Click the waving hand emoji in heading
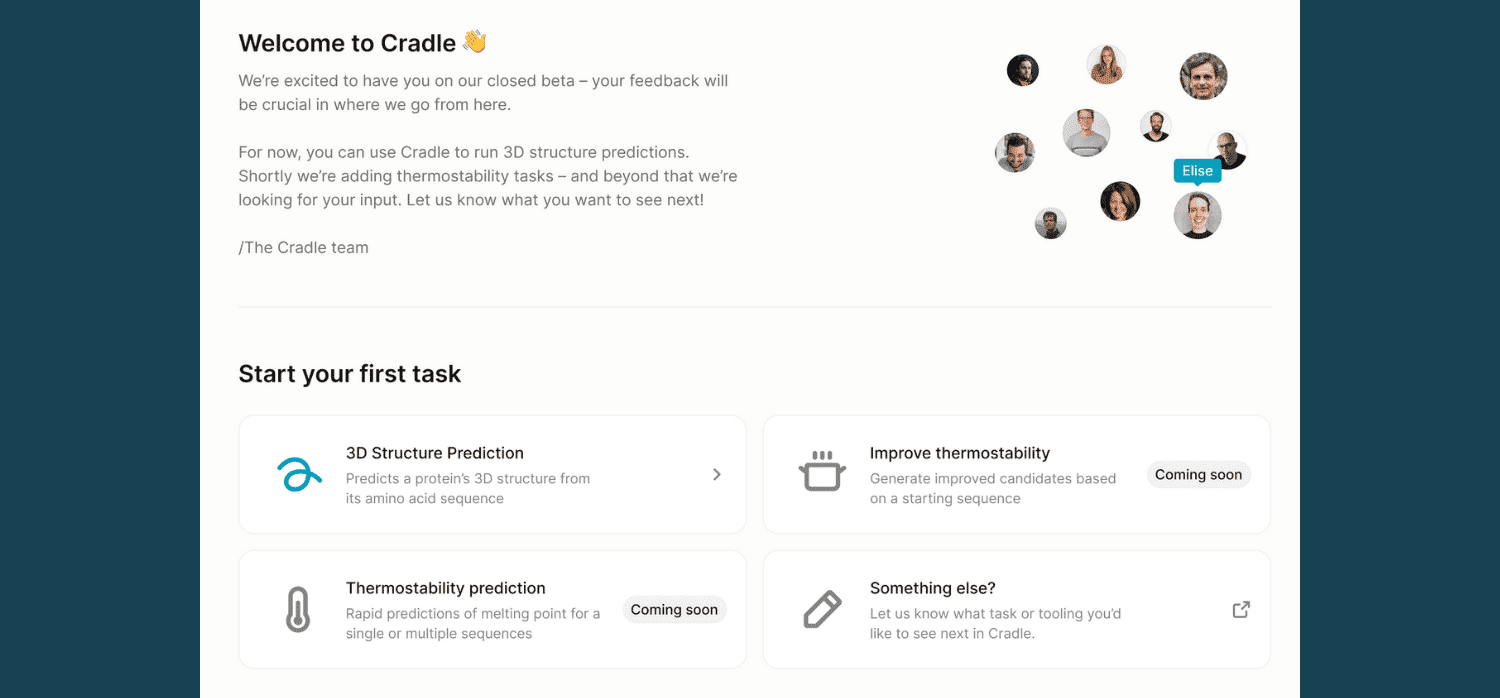 (474, 43)
